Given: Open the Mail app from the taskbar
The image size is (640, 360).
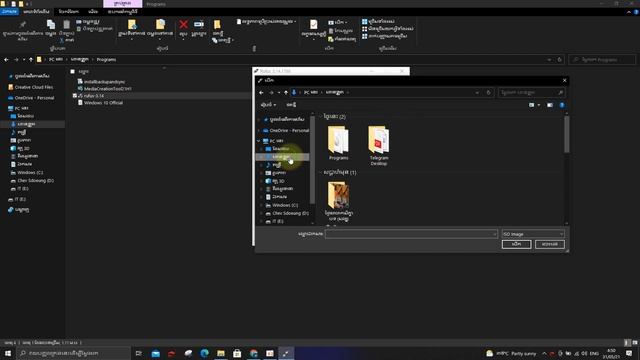Looking at the screenshot, I should (x=156, y=353).
